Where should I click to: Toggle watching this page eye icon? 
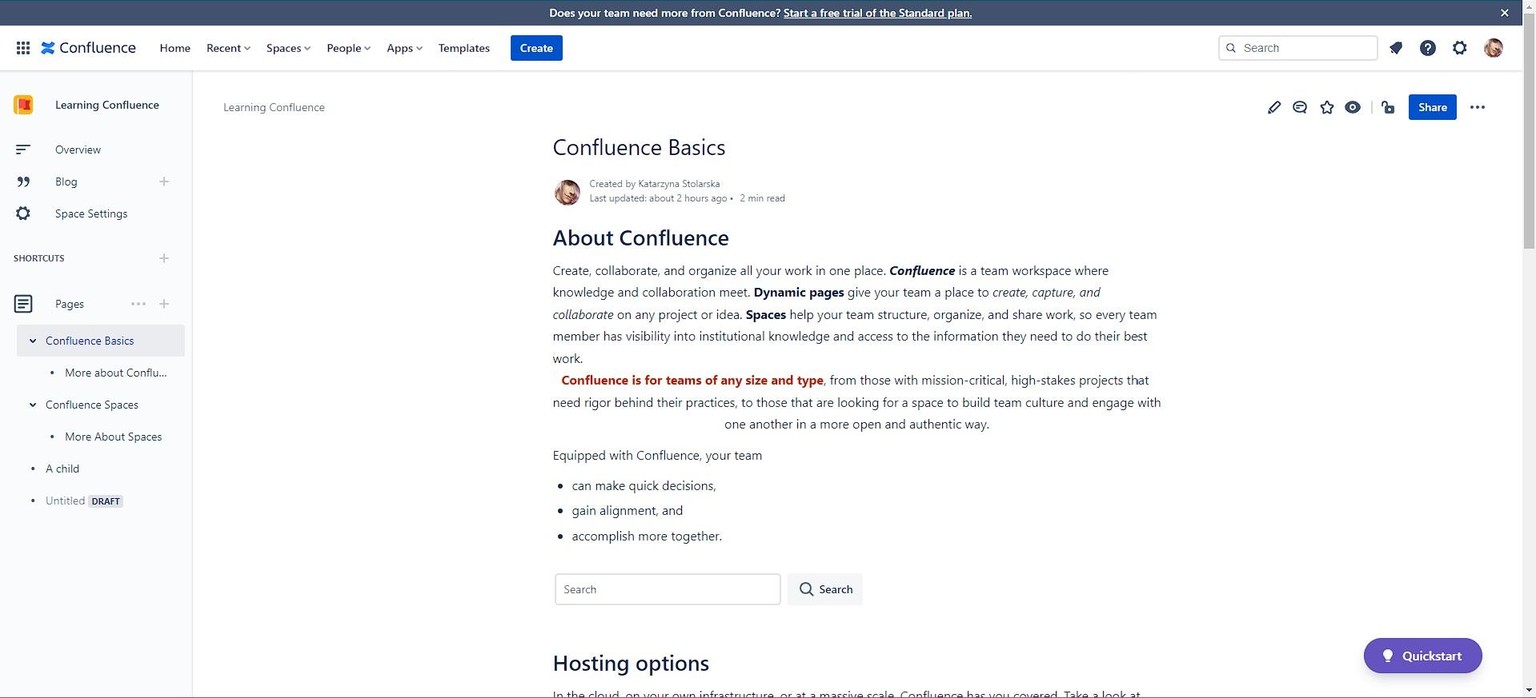1353,107
